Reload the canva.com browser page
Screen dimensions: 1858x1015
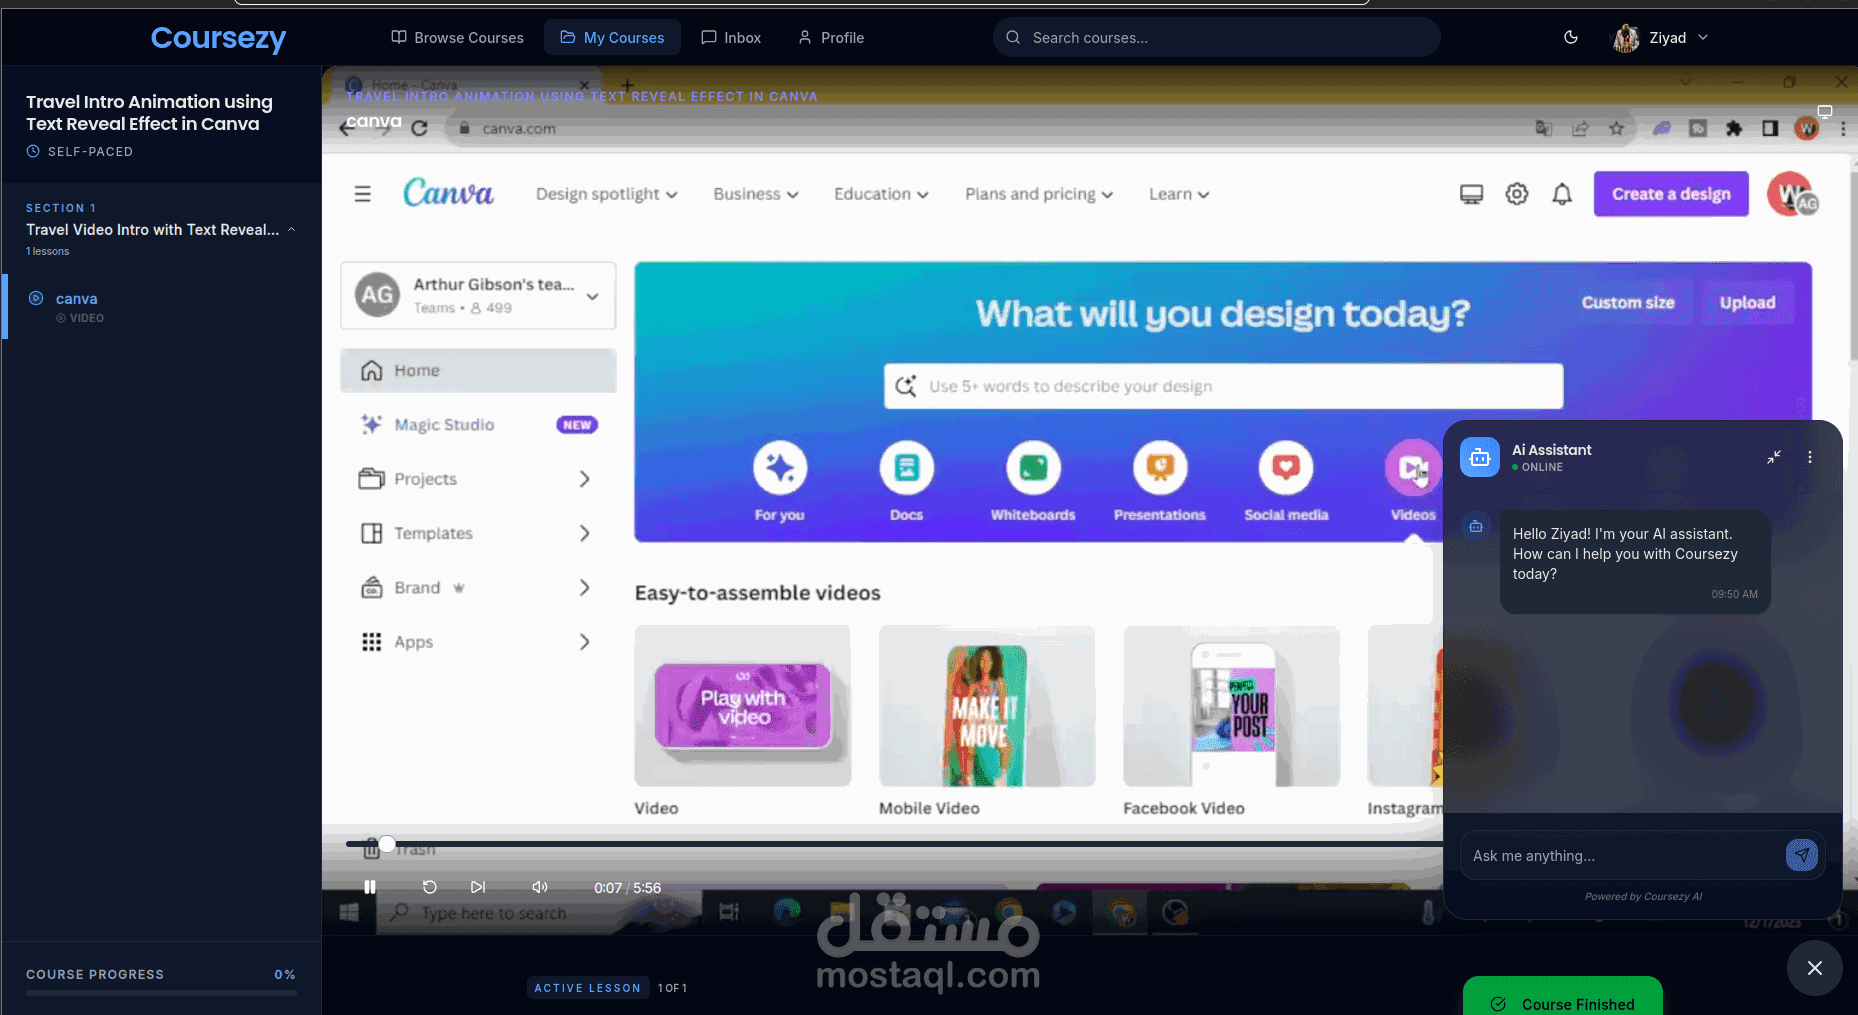point(419,128)
